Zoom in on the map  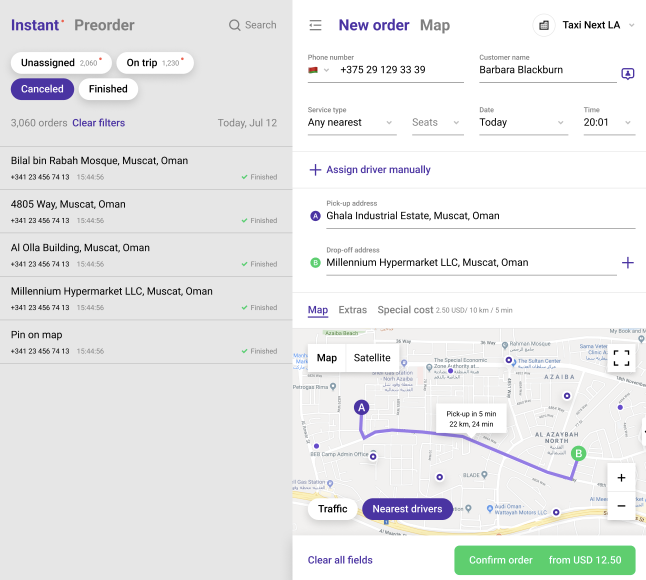(x=621, y=478)
